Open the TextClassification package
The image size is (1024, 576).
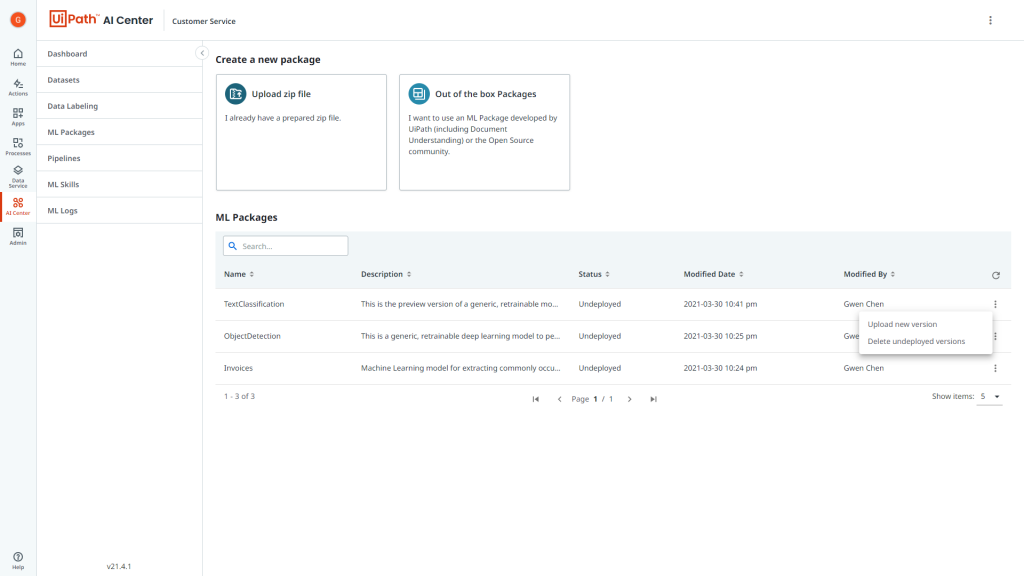tap(254, 304)
